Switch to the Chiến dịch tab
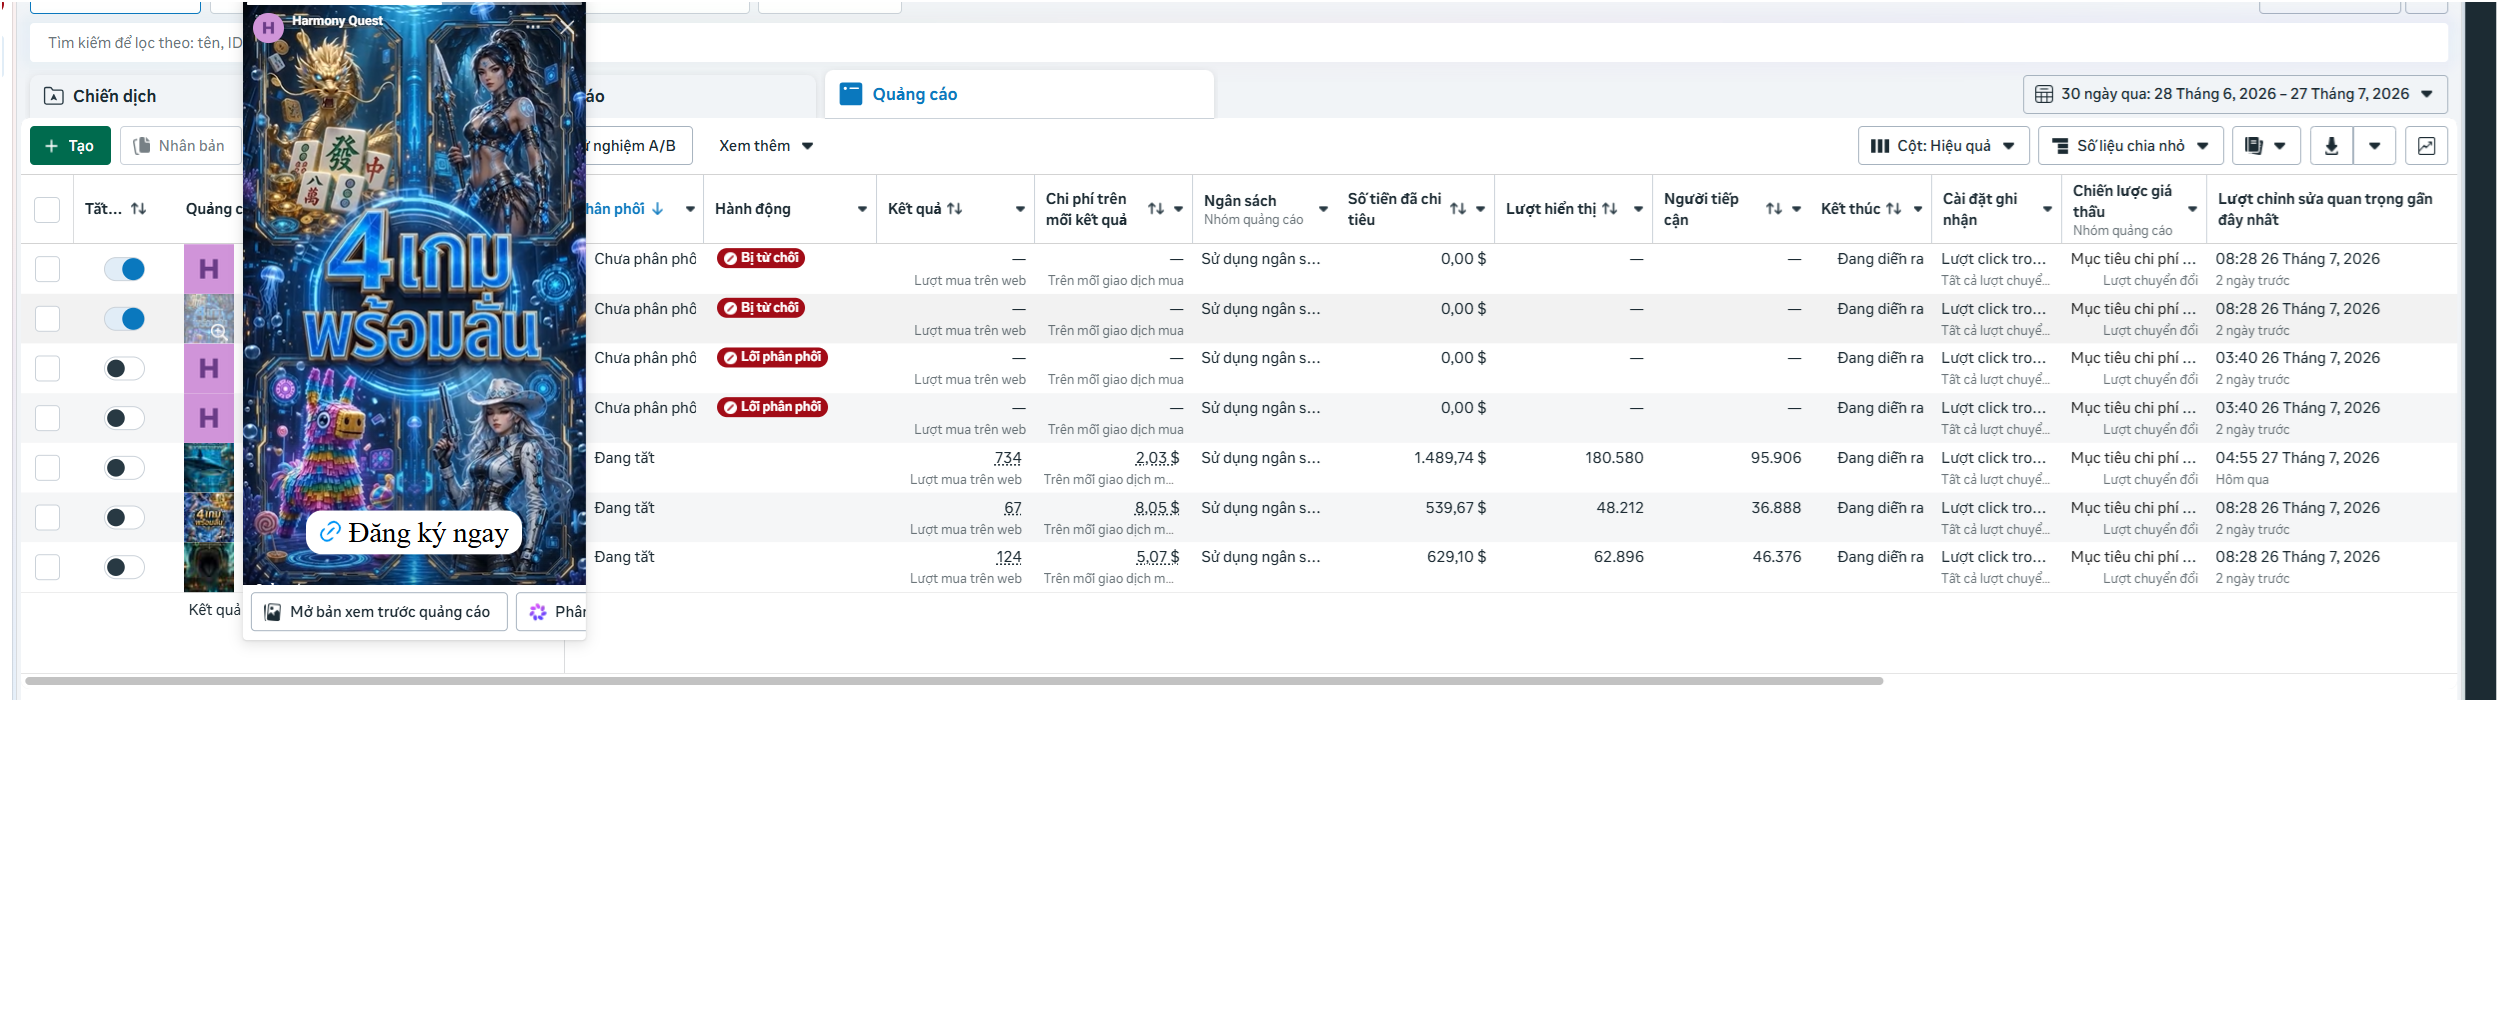 pyautogui.click(x=115, y=96)
